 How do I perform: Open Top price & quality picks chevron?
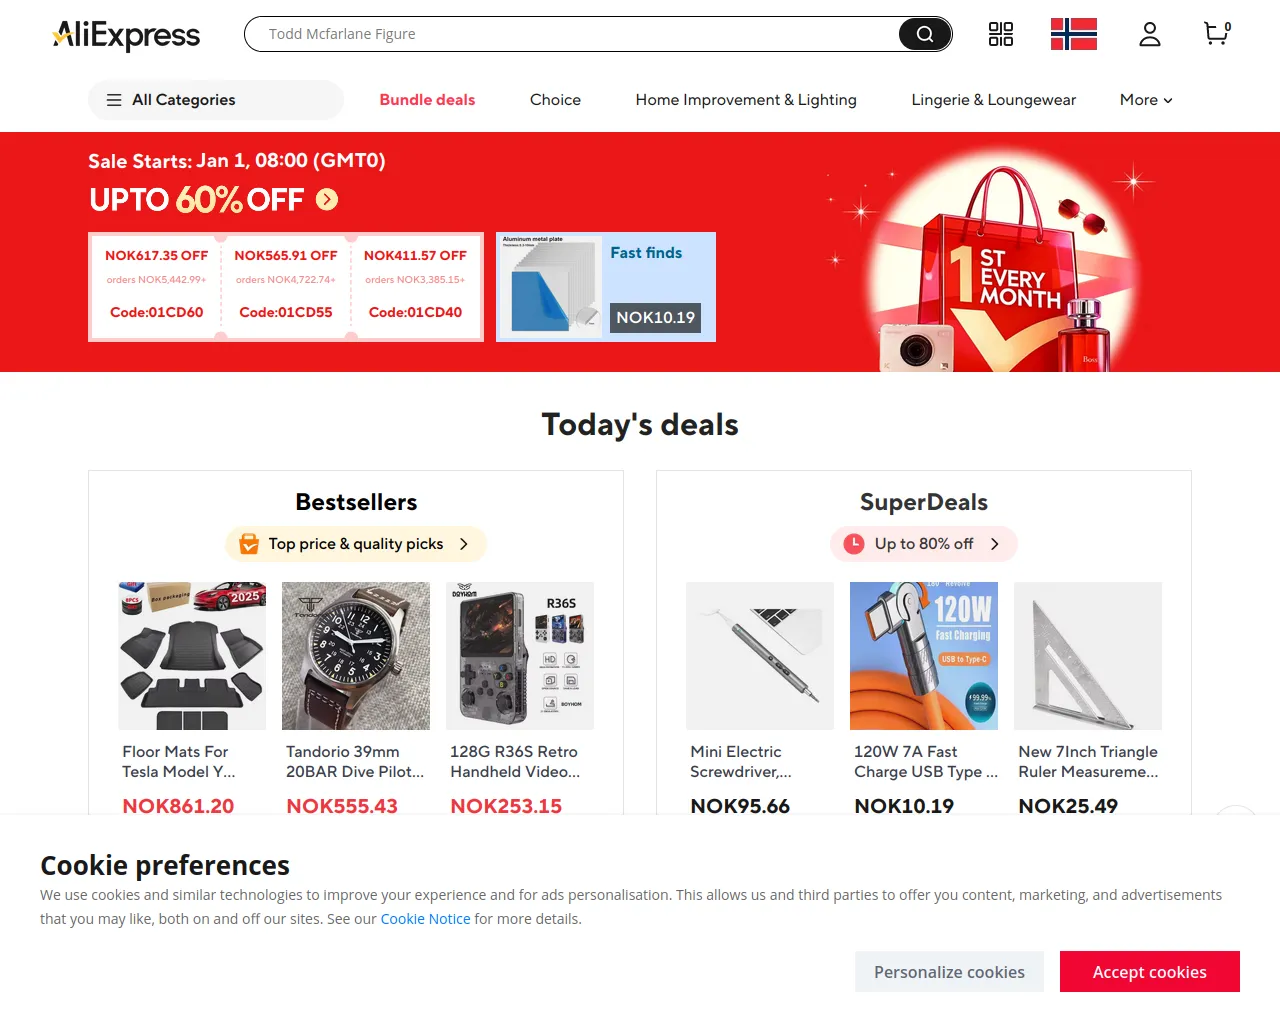tap(463, 544)
